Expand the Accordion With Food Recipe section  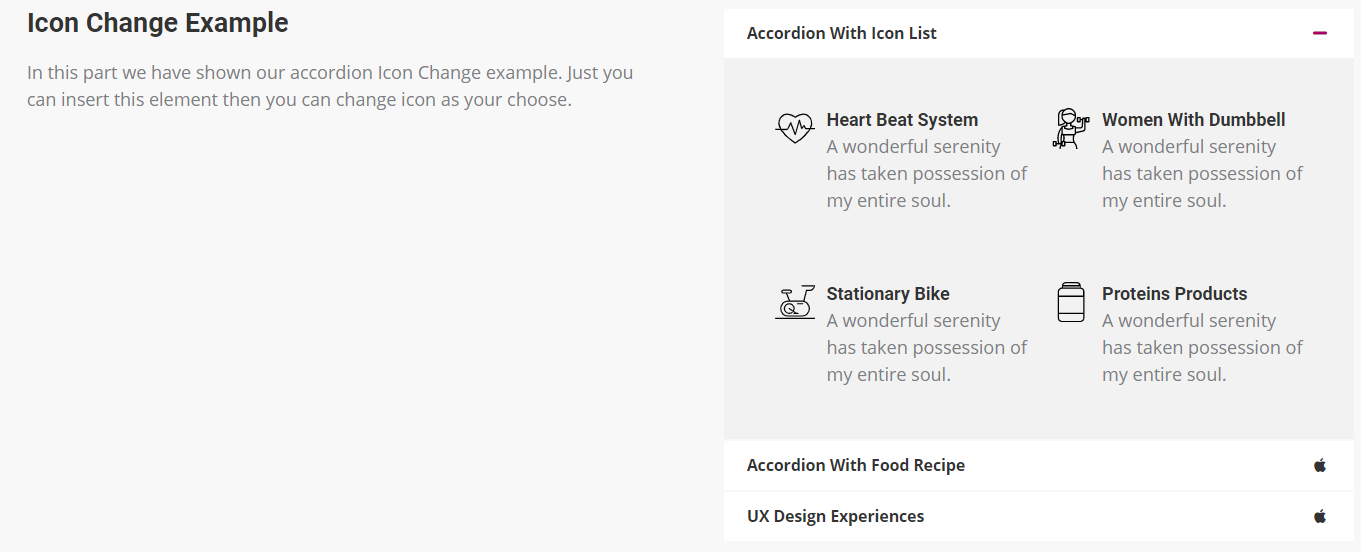tap(855, 465)
